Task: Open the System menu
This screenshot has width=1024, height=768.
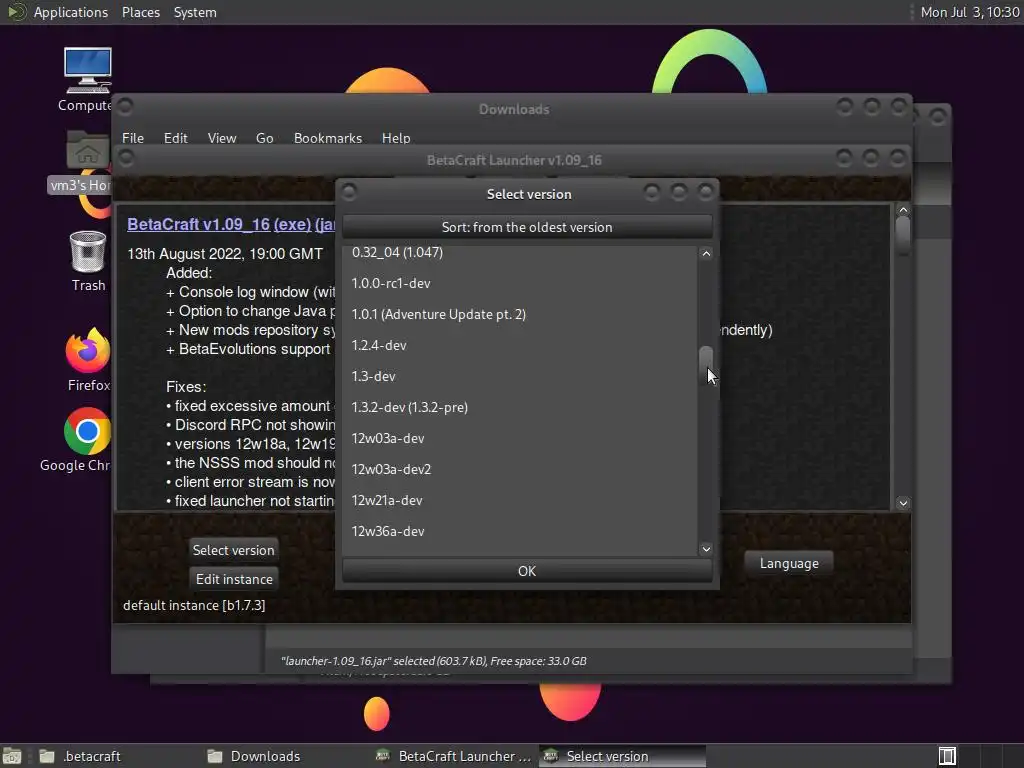Action: coord(195,12)
